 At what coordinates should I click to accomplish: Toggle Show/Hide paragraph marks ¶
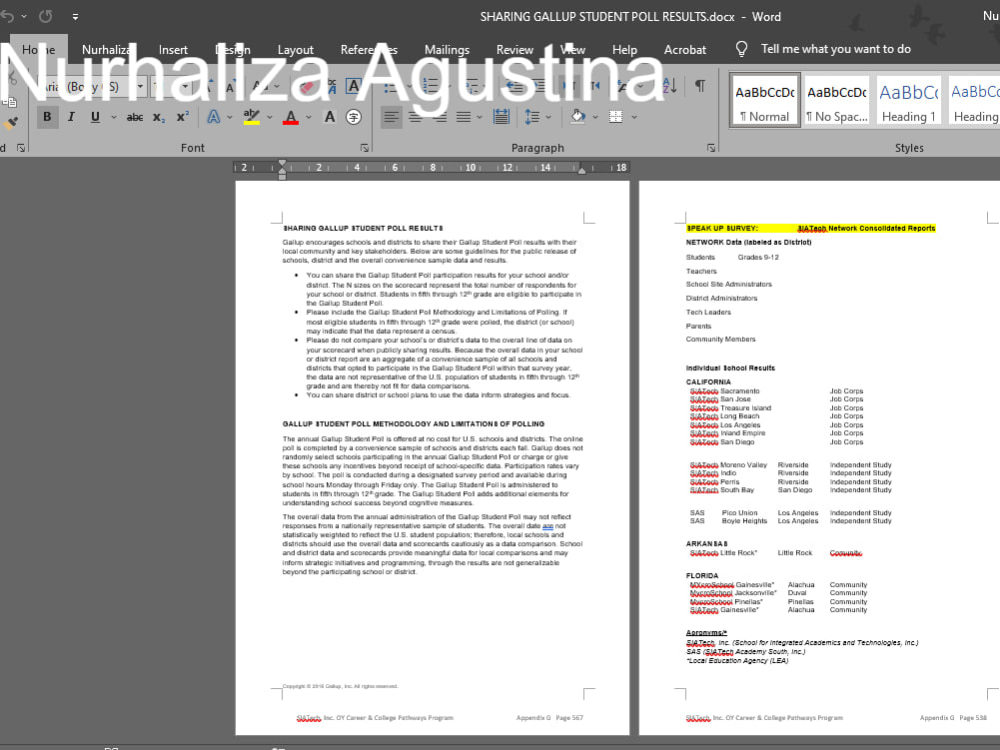tap(700, 86)
